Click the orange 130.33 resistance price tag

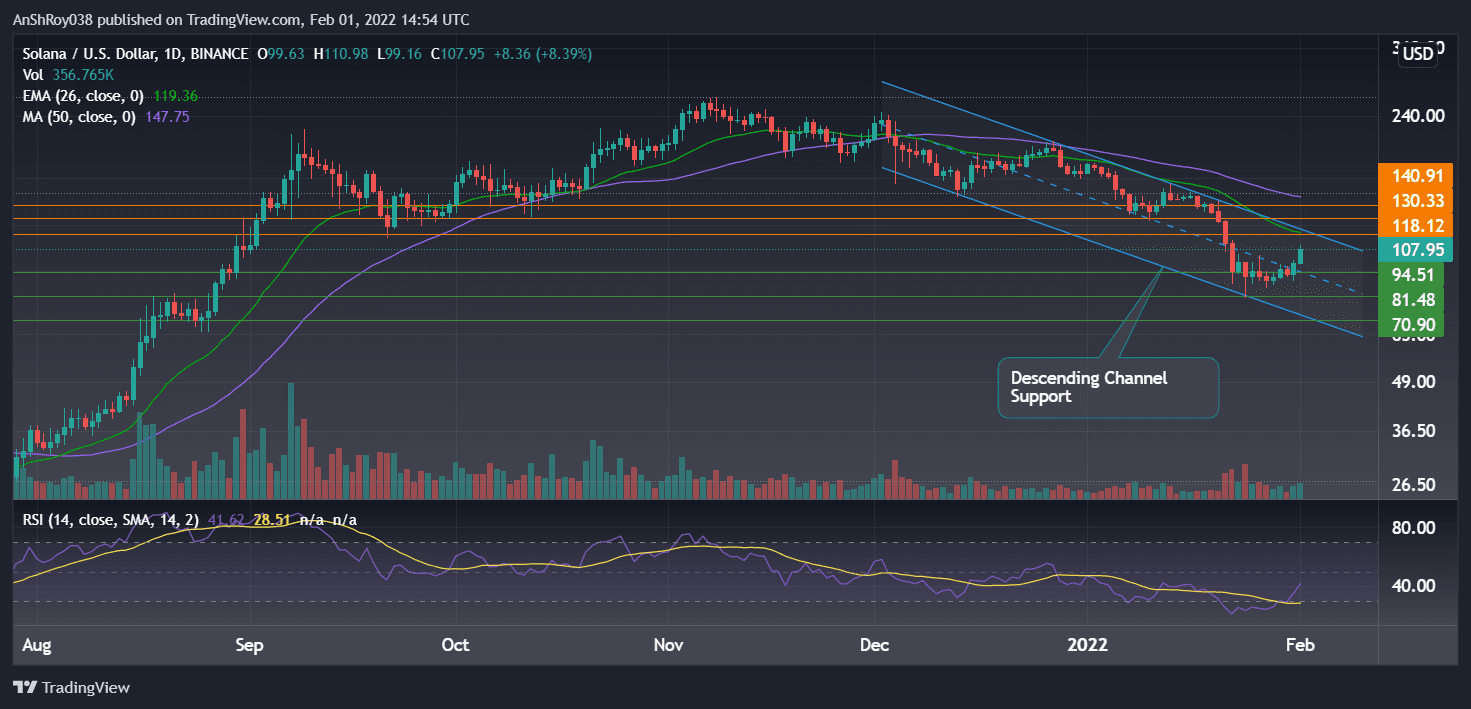click(x=1411, y=201)
